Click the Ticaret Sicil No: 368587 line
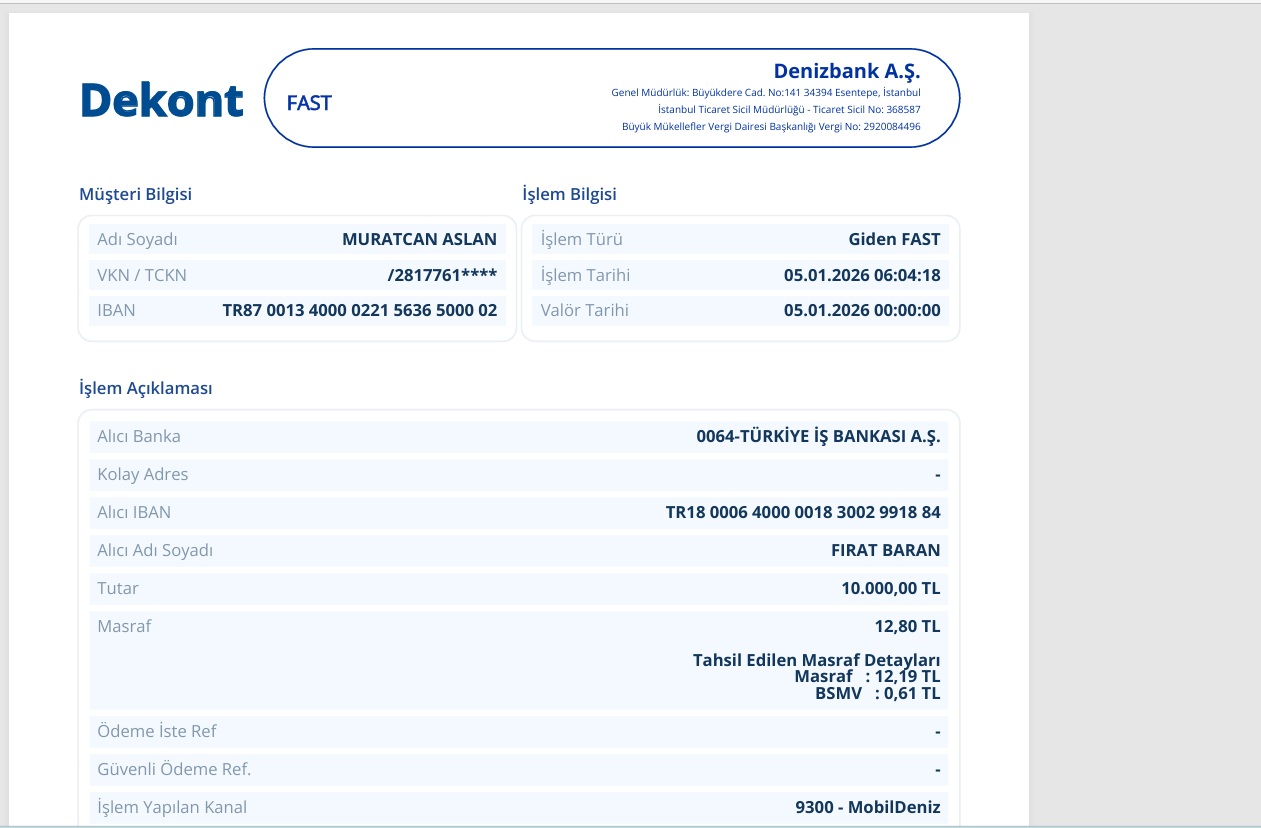Viewport: 1261px width, 828px height. point(789,109)
